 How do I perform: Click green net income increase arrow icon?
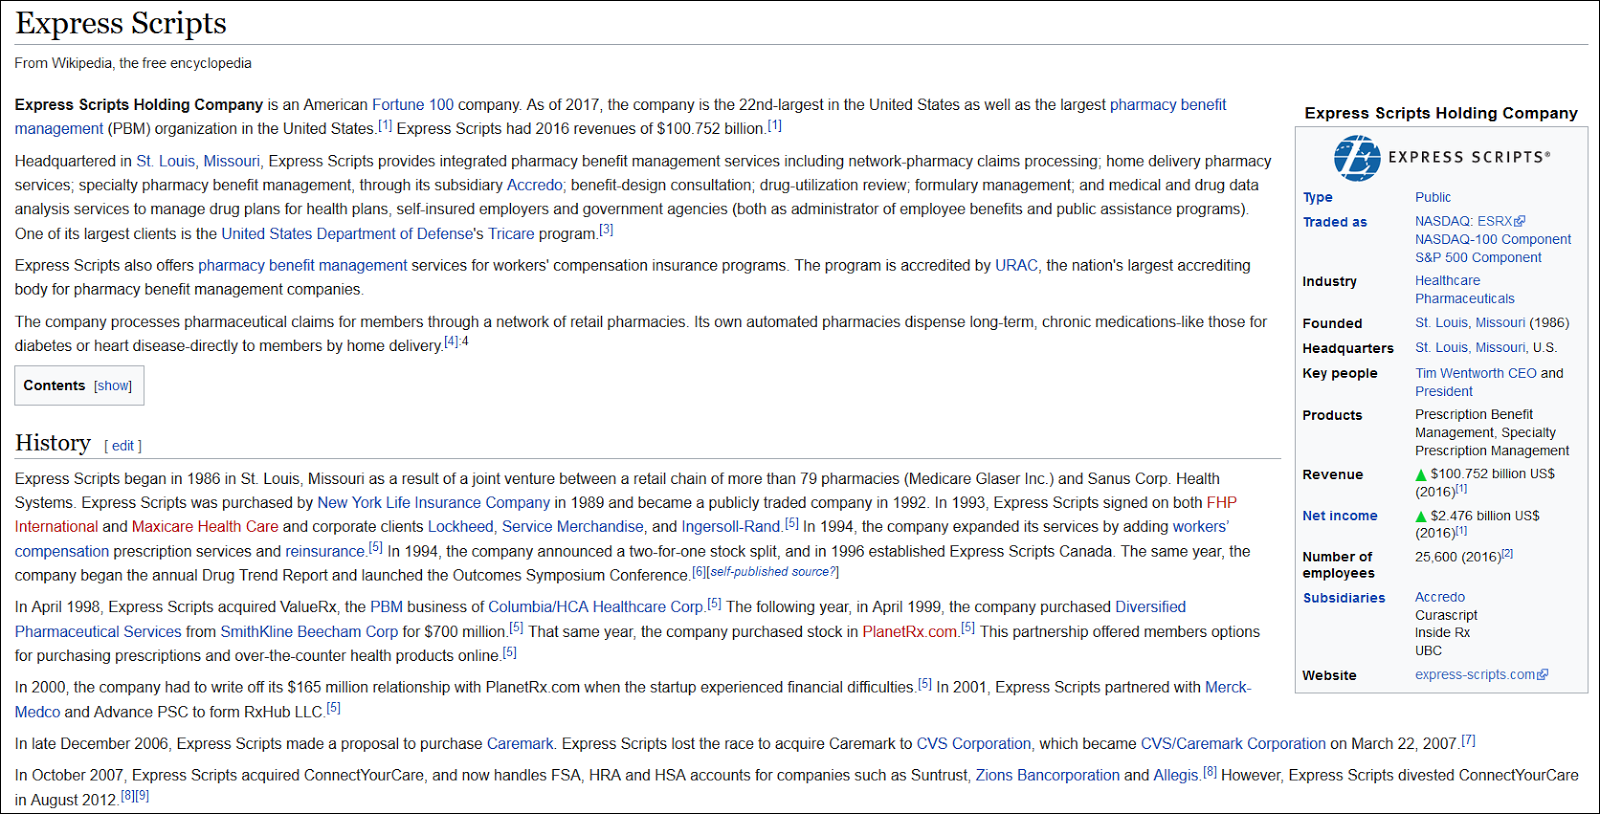1421,516
